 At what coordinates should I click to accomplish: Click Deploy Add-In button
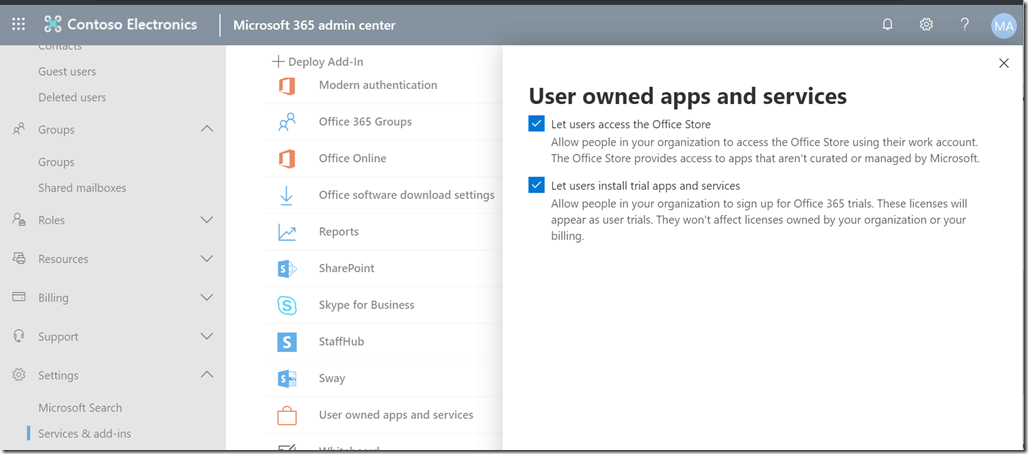pos(318,62)
